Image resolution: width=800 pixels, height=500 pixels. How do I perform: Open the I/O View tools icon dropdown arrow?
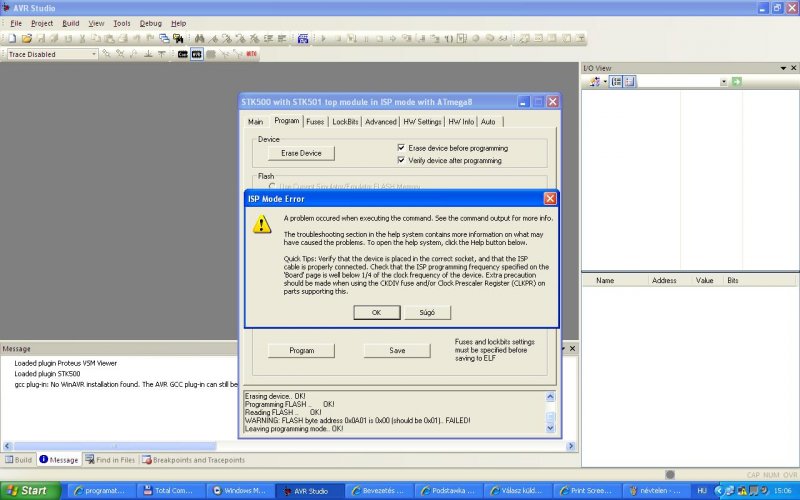pyautogui.click(x=605, y=82)
